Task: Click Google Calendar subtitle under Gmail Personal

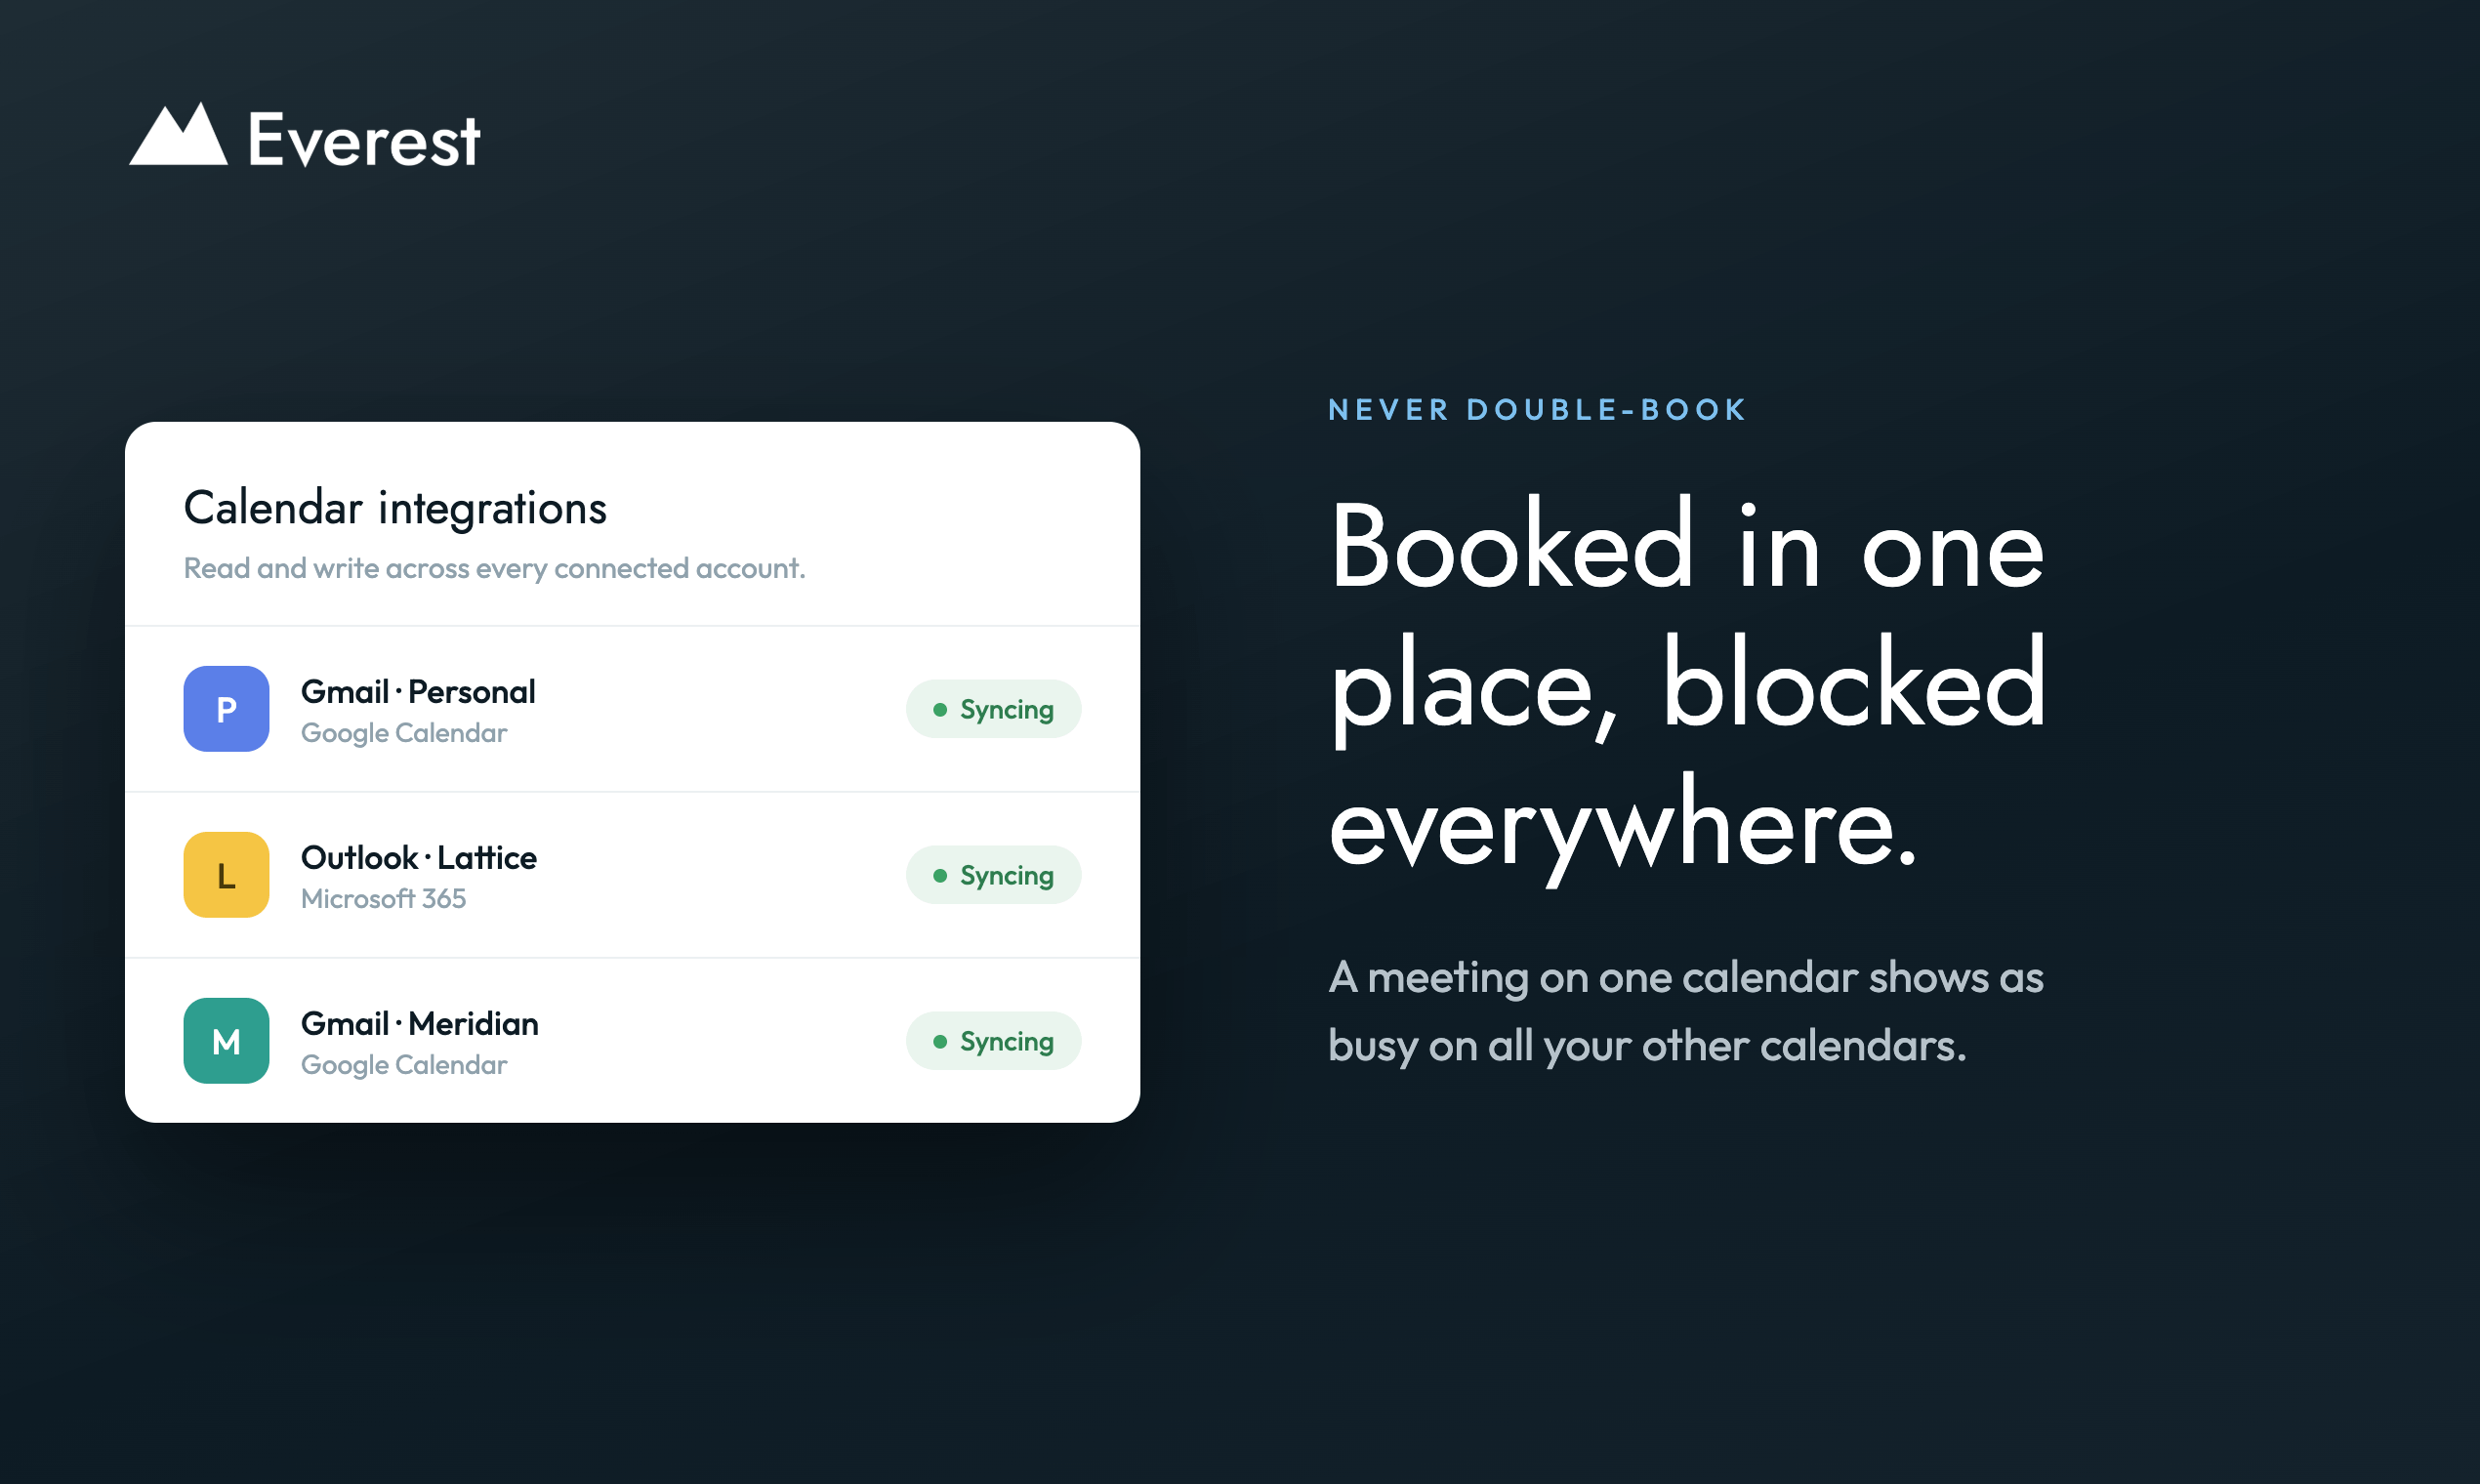Action: [404, 733]
